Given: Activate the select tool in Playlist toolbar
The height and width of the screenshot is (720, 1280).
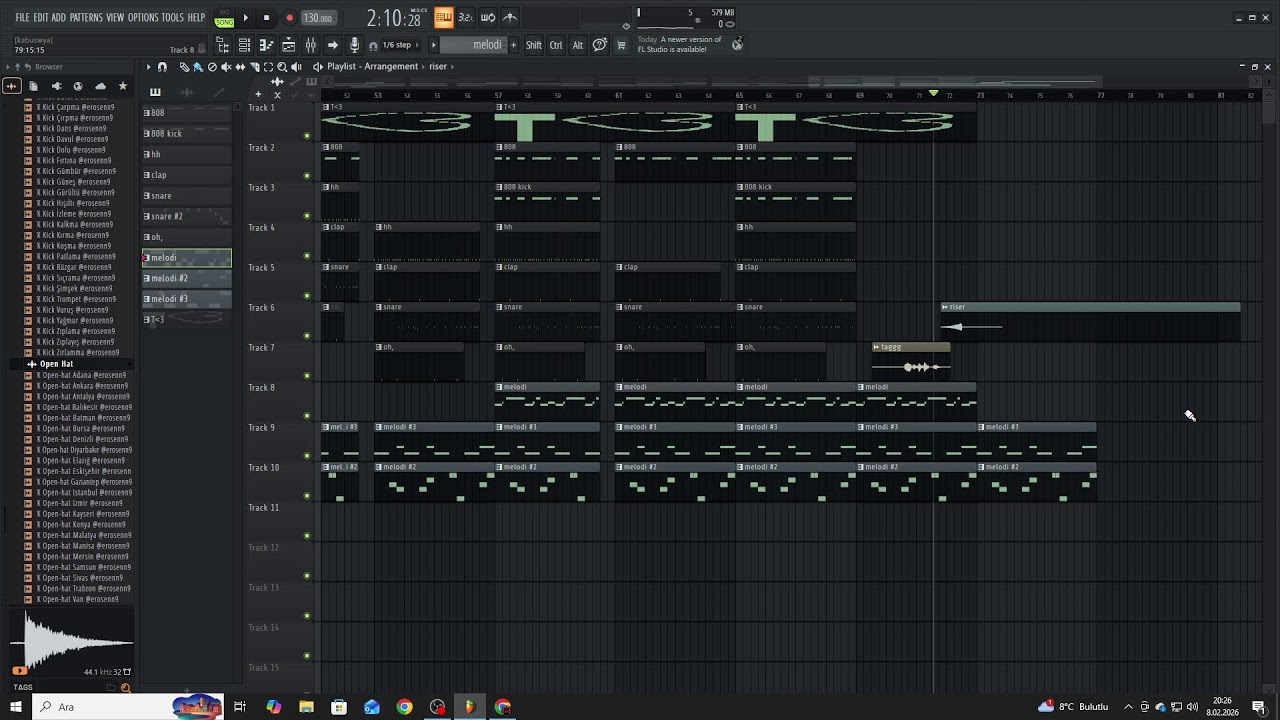Looking at the screenshot, I should (268, 67).
